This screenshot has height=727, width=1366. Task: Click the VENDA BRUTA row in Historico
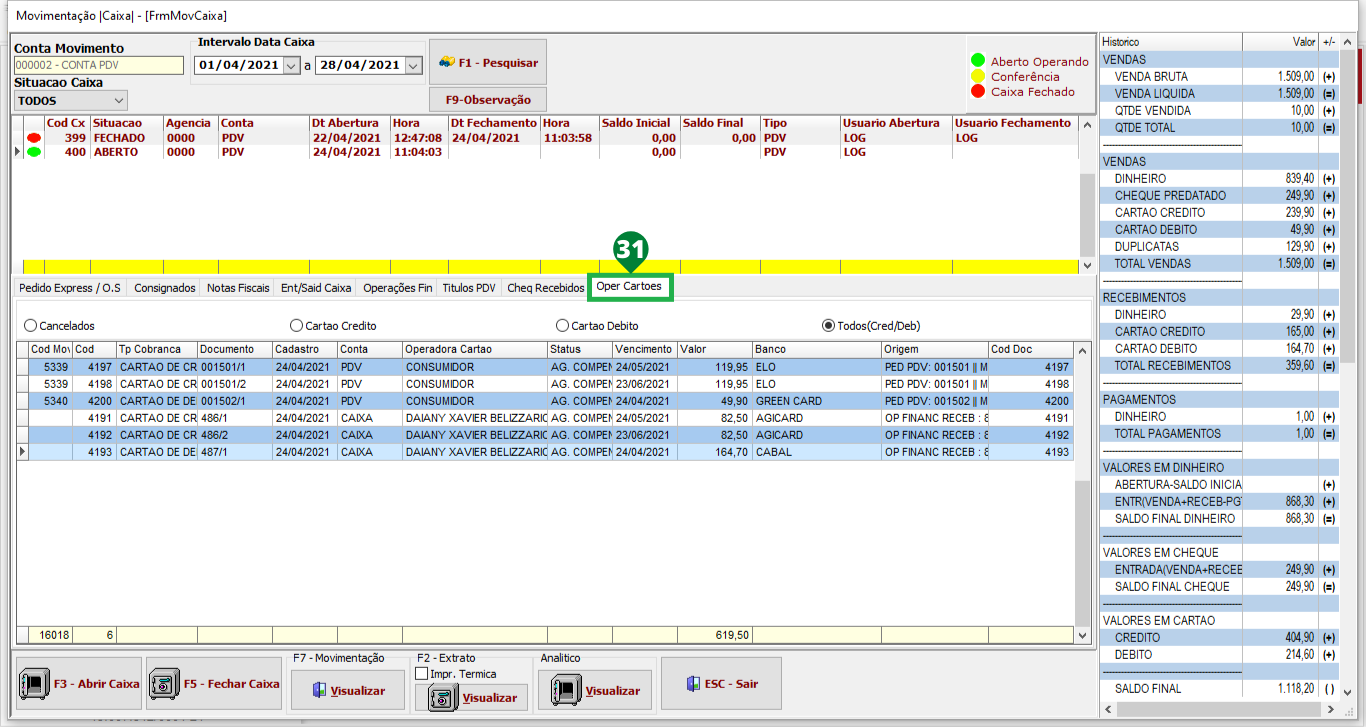1219,76
